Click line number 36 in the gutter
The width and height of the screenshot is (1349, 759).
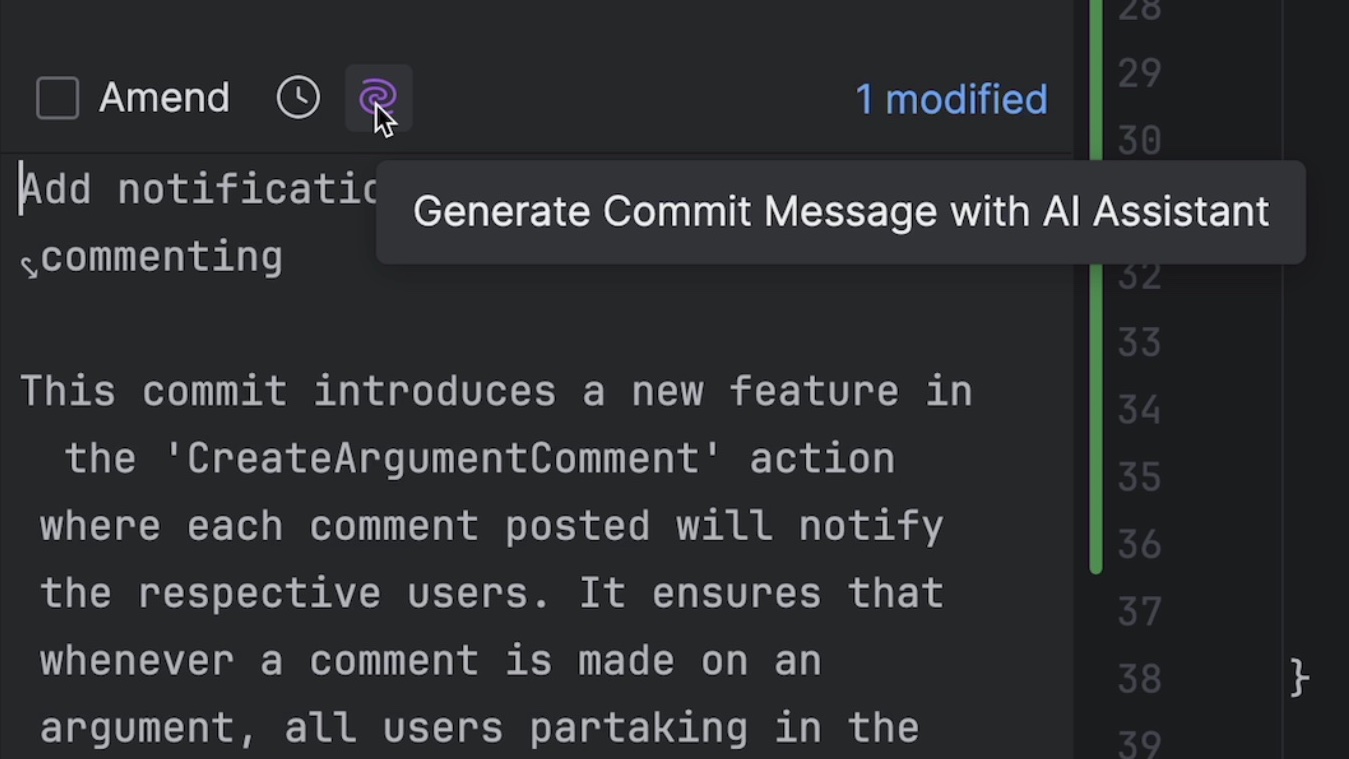pos(1139,544)
